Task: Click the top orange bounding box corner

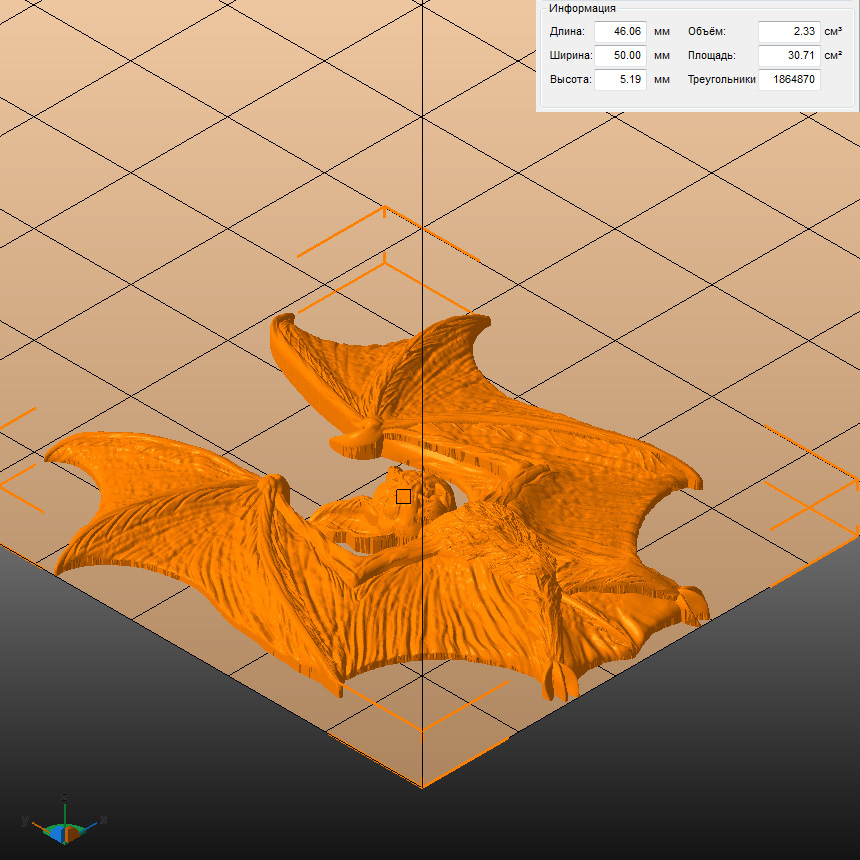Action: [x=385, y=210]
